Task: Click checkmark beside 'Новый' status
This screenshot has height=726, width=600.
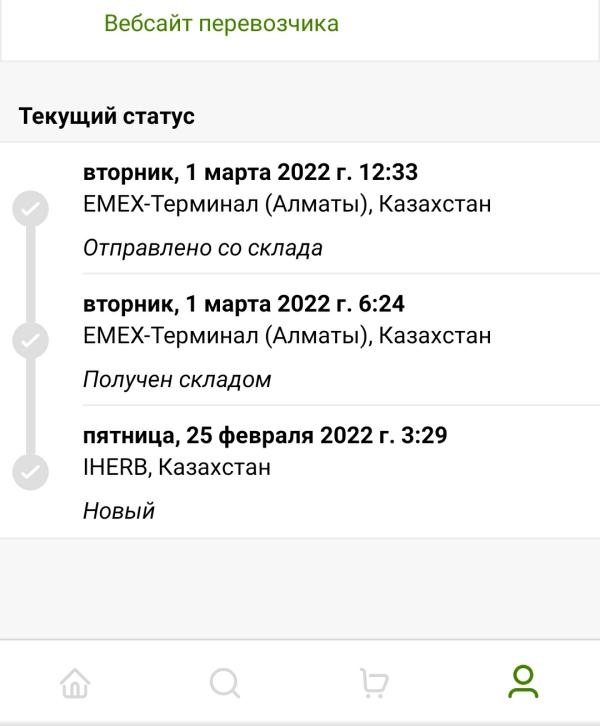Action: pos(31,472)
